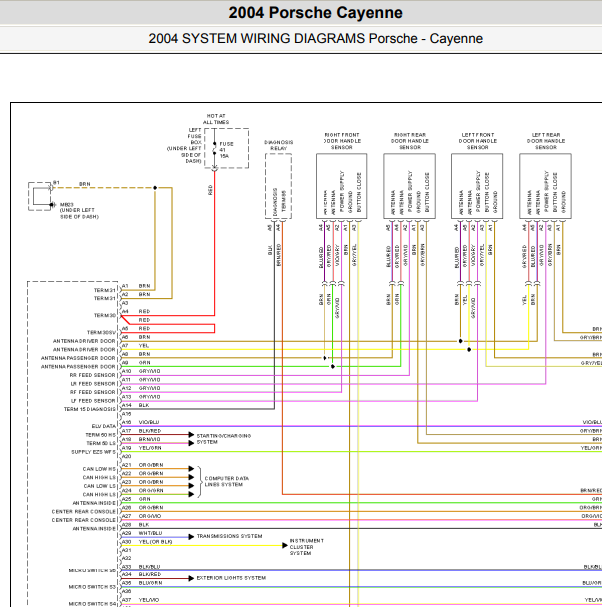Screen dimensions: 602x607
Task: Click the "BRN" label on dashed ground wire
Action: (84, 184)
